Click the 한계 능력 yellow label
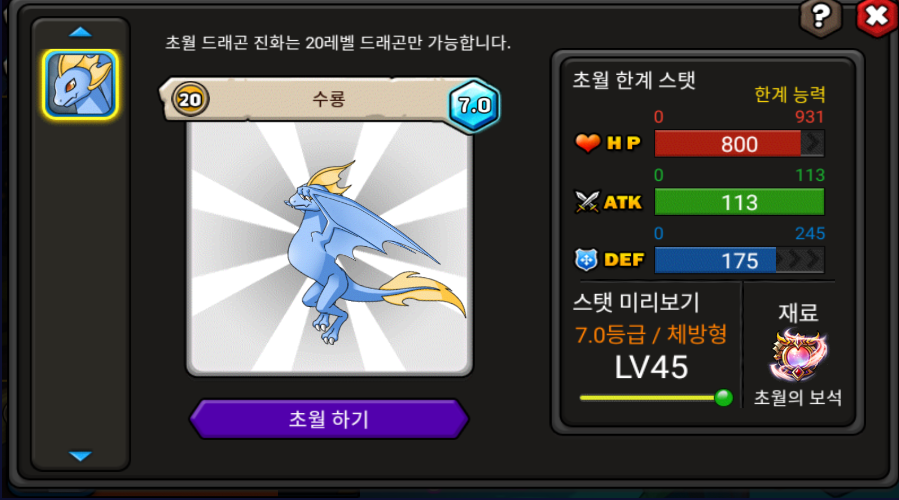The width and height of the screenshot is (899, 500). coord(789,94)
